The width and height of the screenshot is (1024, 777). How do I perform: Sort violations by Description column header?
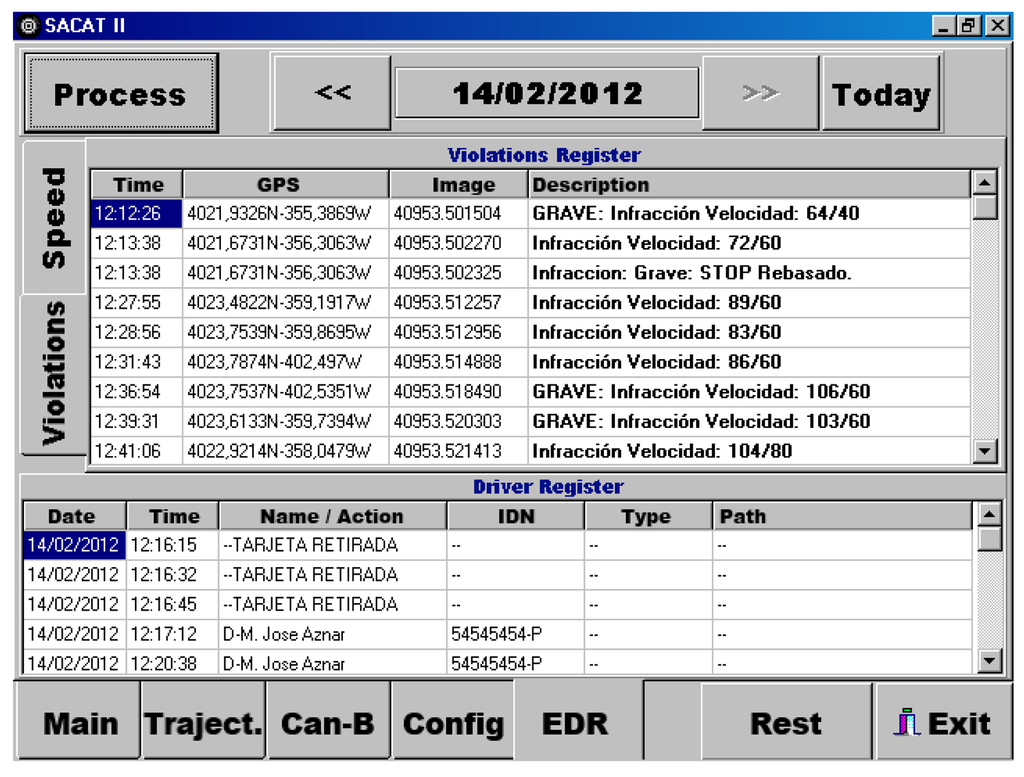click(x=748, y=185)
